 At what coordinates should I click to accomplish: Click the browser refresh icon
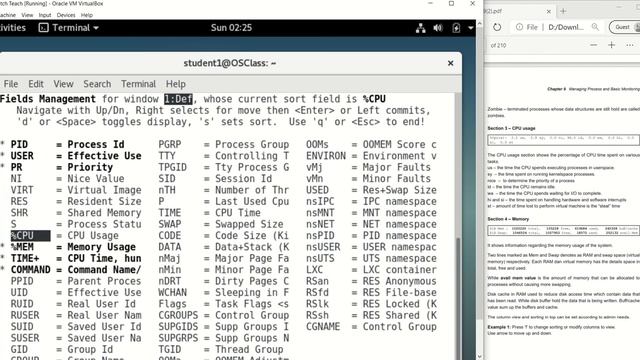(497, 27)
